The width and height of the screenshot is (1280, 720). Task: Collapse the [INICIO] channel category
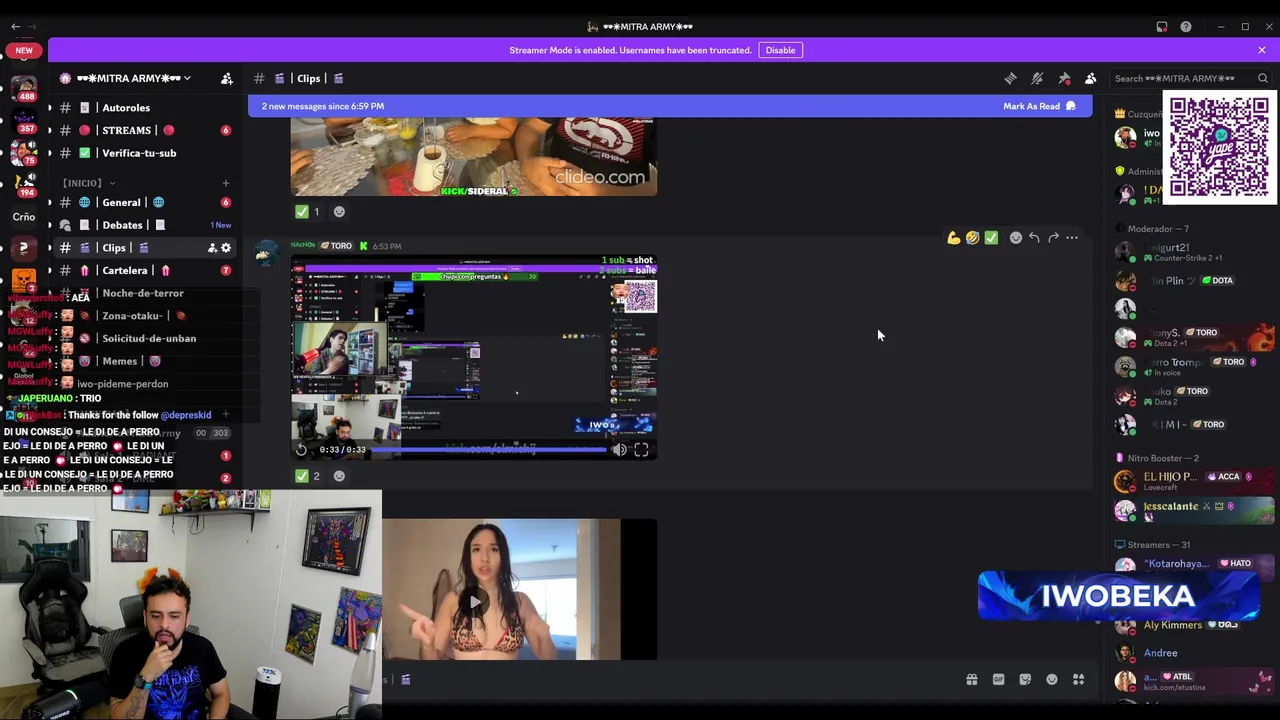click(87, 183)
